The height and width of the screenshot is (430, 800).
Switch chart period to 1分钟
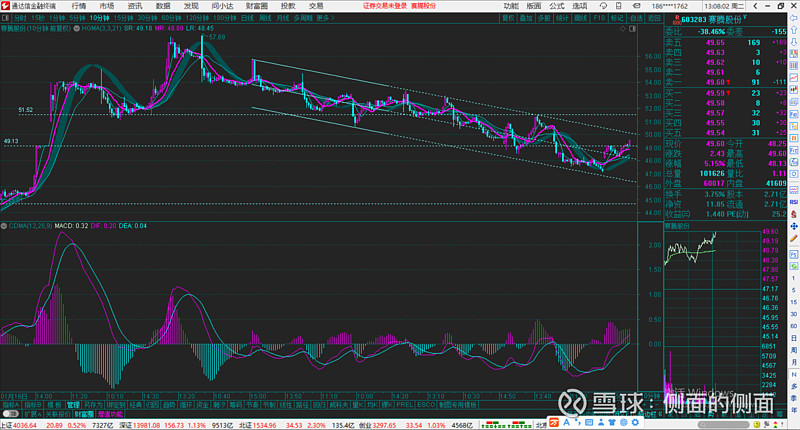[x=57, y=18]
